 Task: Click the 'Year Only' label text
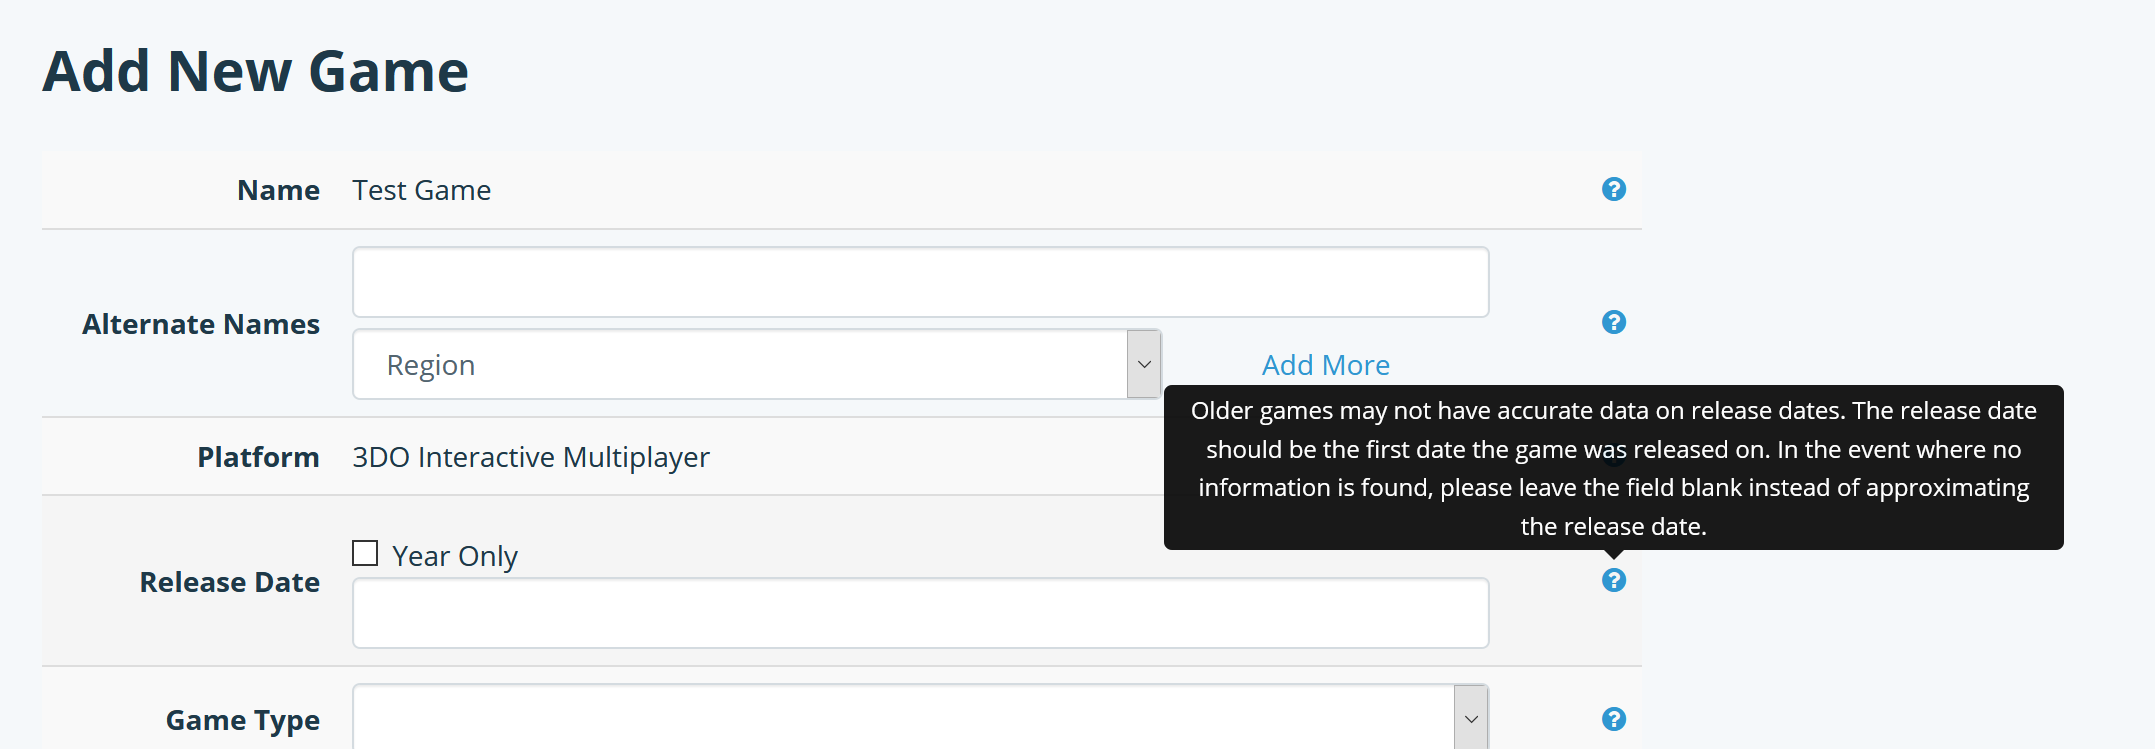tap(455, 556)
